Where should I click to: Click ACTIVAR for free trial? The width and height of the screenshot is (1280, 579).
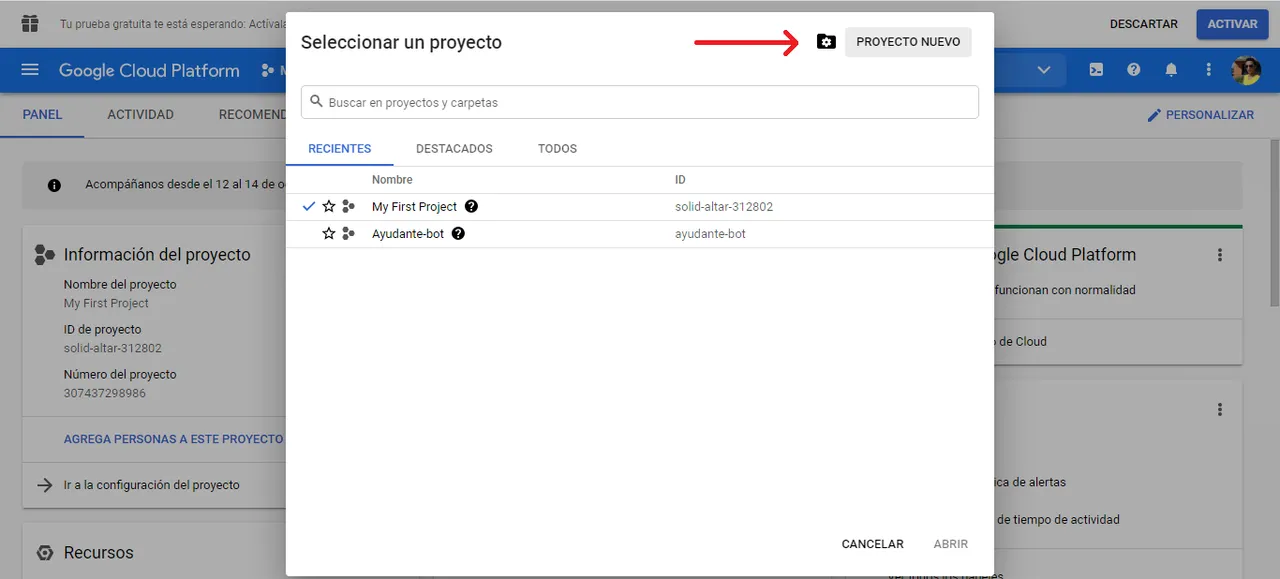[1232, 24]
